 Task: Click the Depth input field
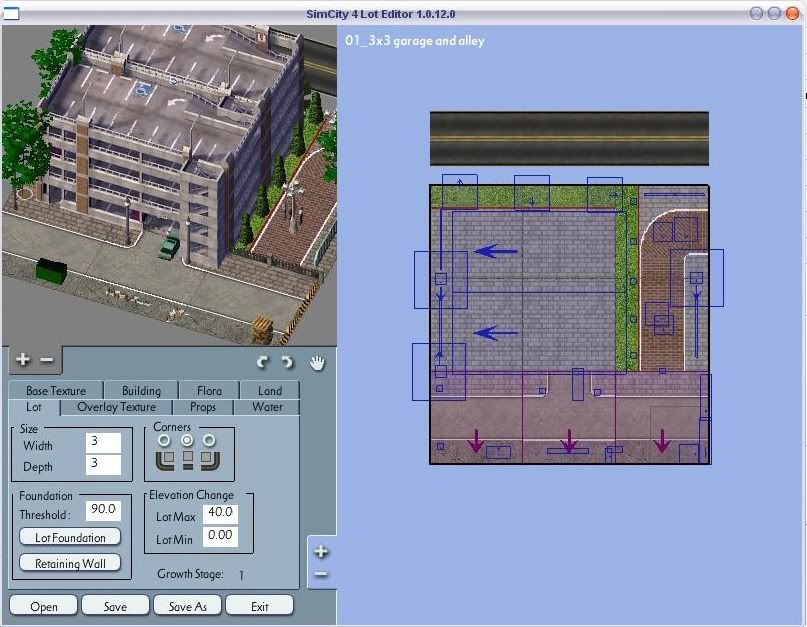[x=103, y=464]
